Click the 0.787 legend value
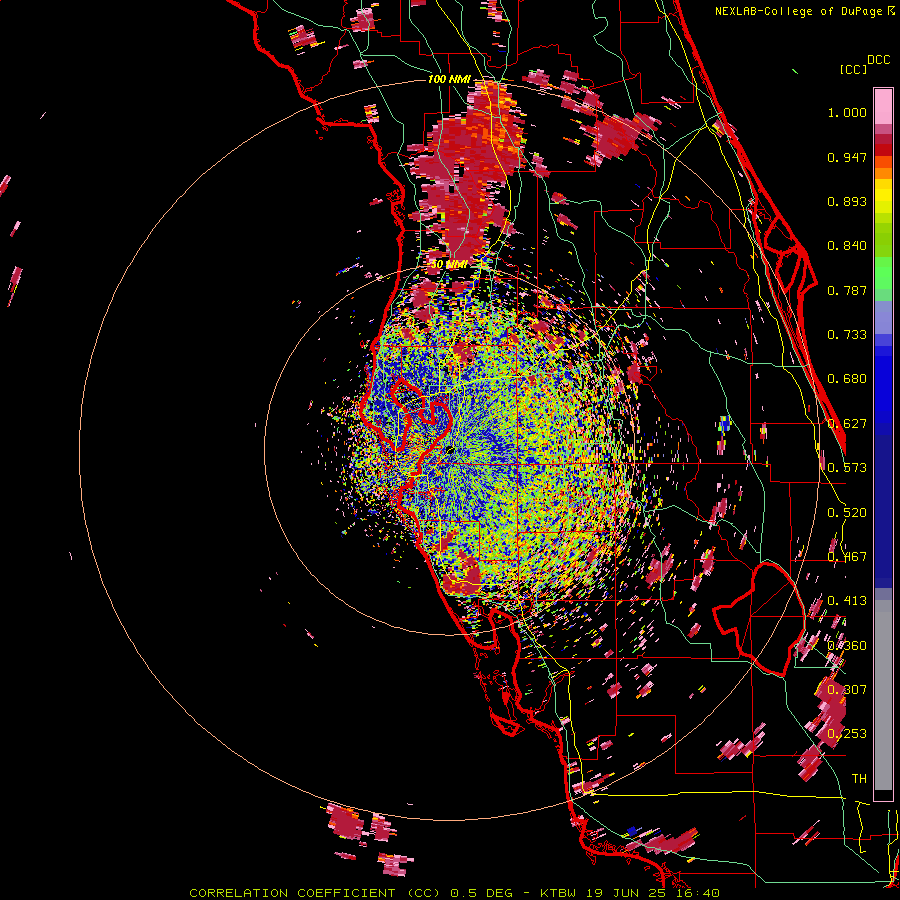 point(847,290)
